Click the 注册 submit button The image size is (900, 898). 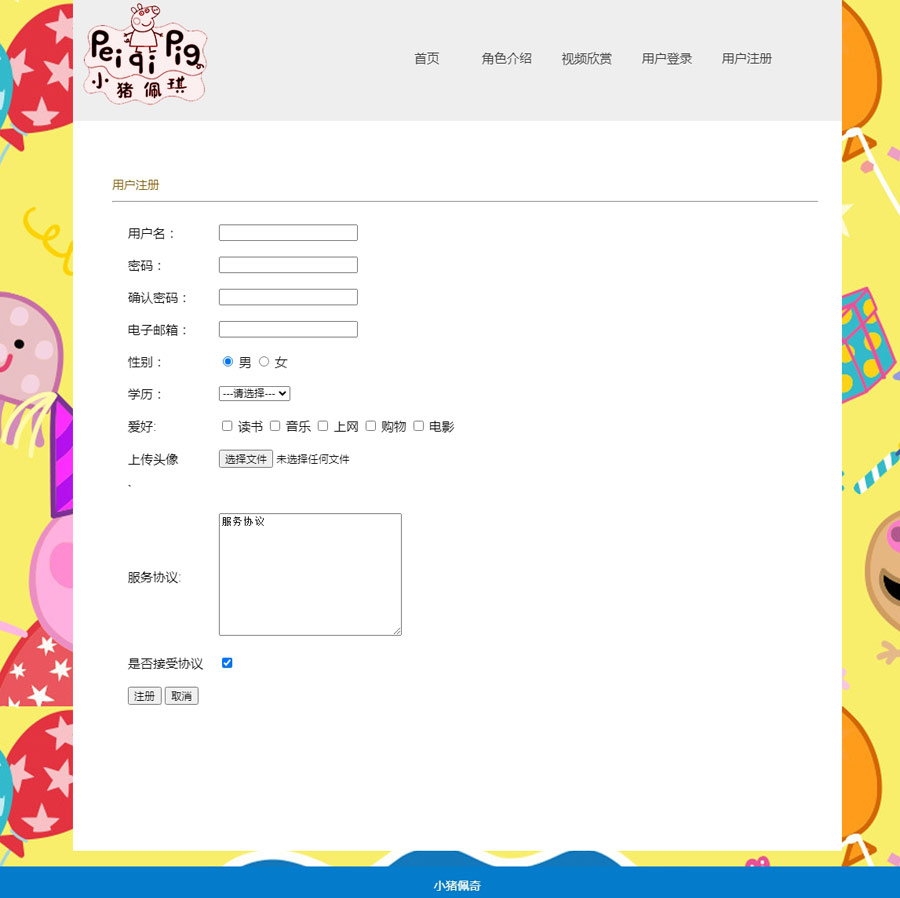click(x=145, y=696)
